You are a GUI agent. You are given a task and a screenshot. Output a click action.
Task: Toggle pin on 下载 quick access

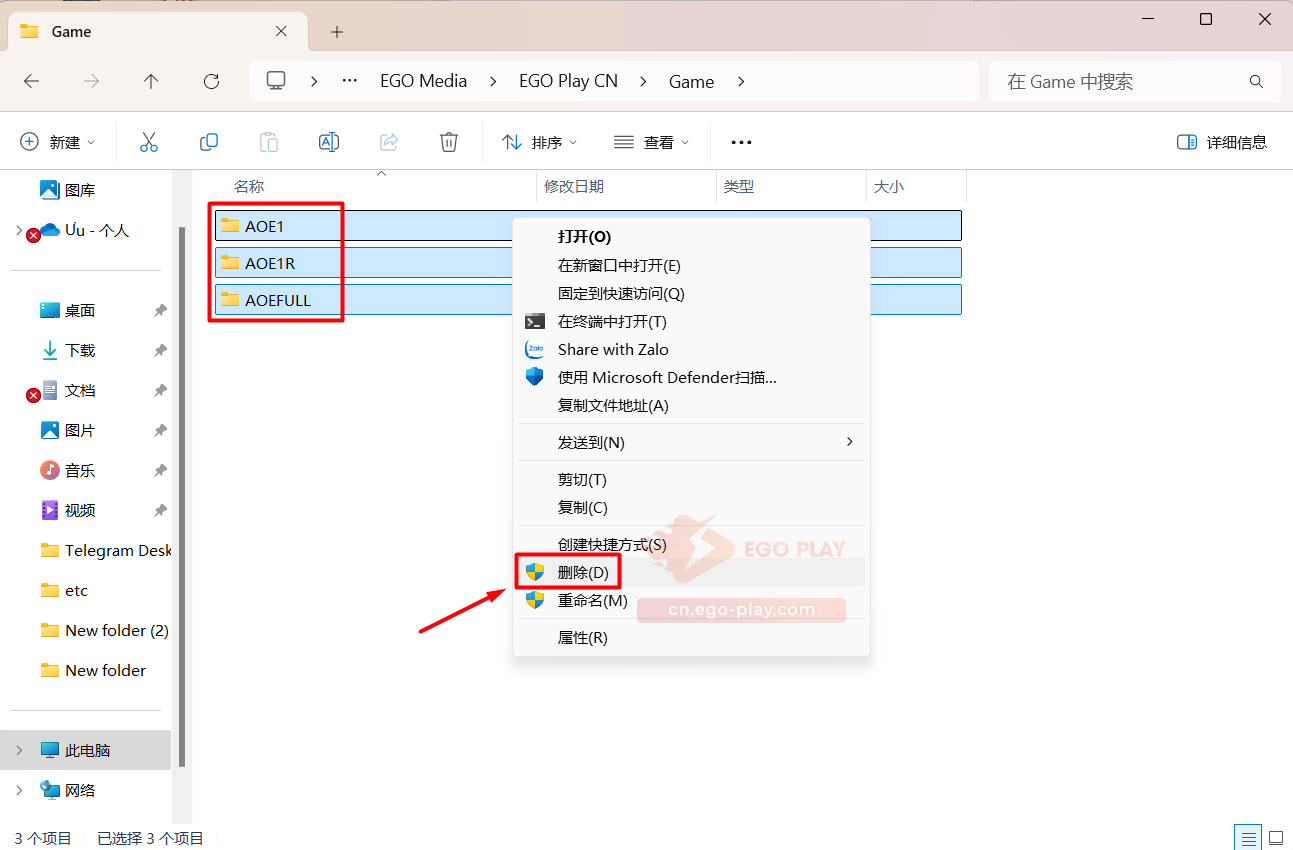[160, 351]
